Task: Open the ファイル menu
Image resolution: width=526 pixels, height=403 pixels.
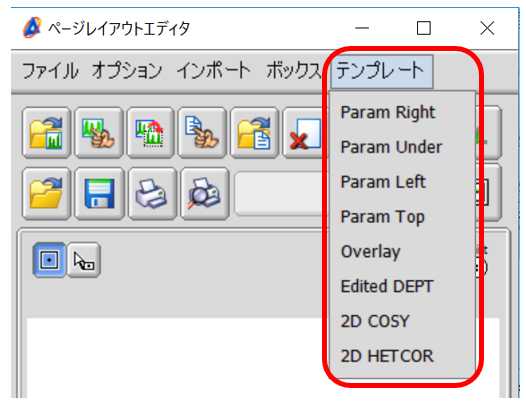Action: 50,71
